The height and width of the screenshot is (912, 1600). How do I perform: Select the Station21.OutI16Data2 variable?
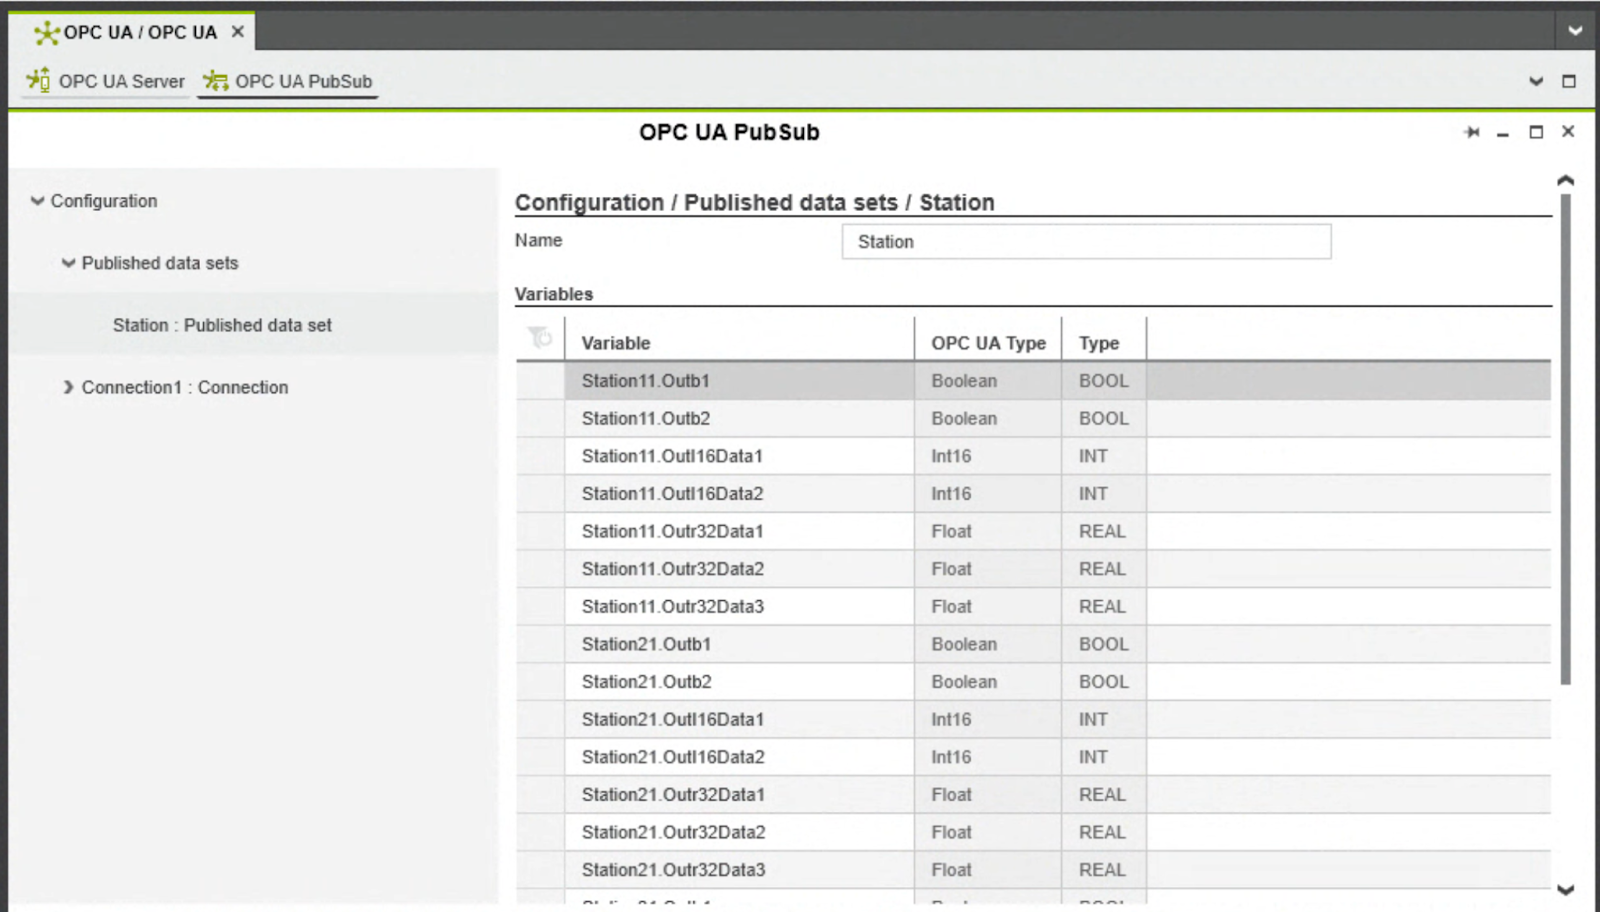pos(672,757)
